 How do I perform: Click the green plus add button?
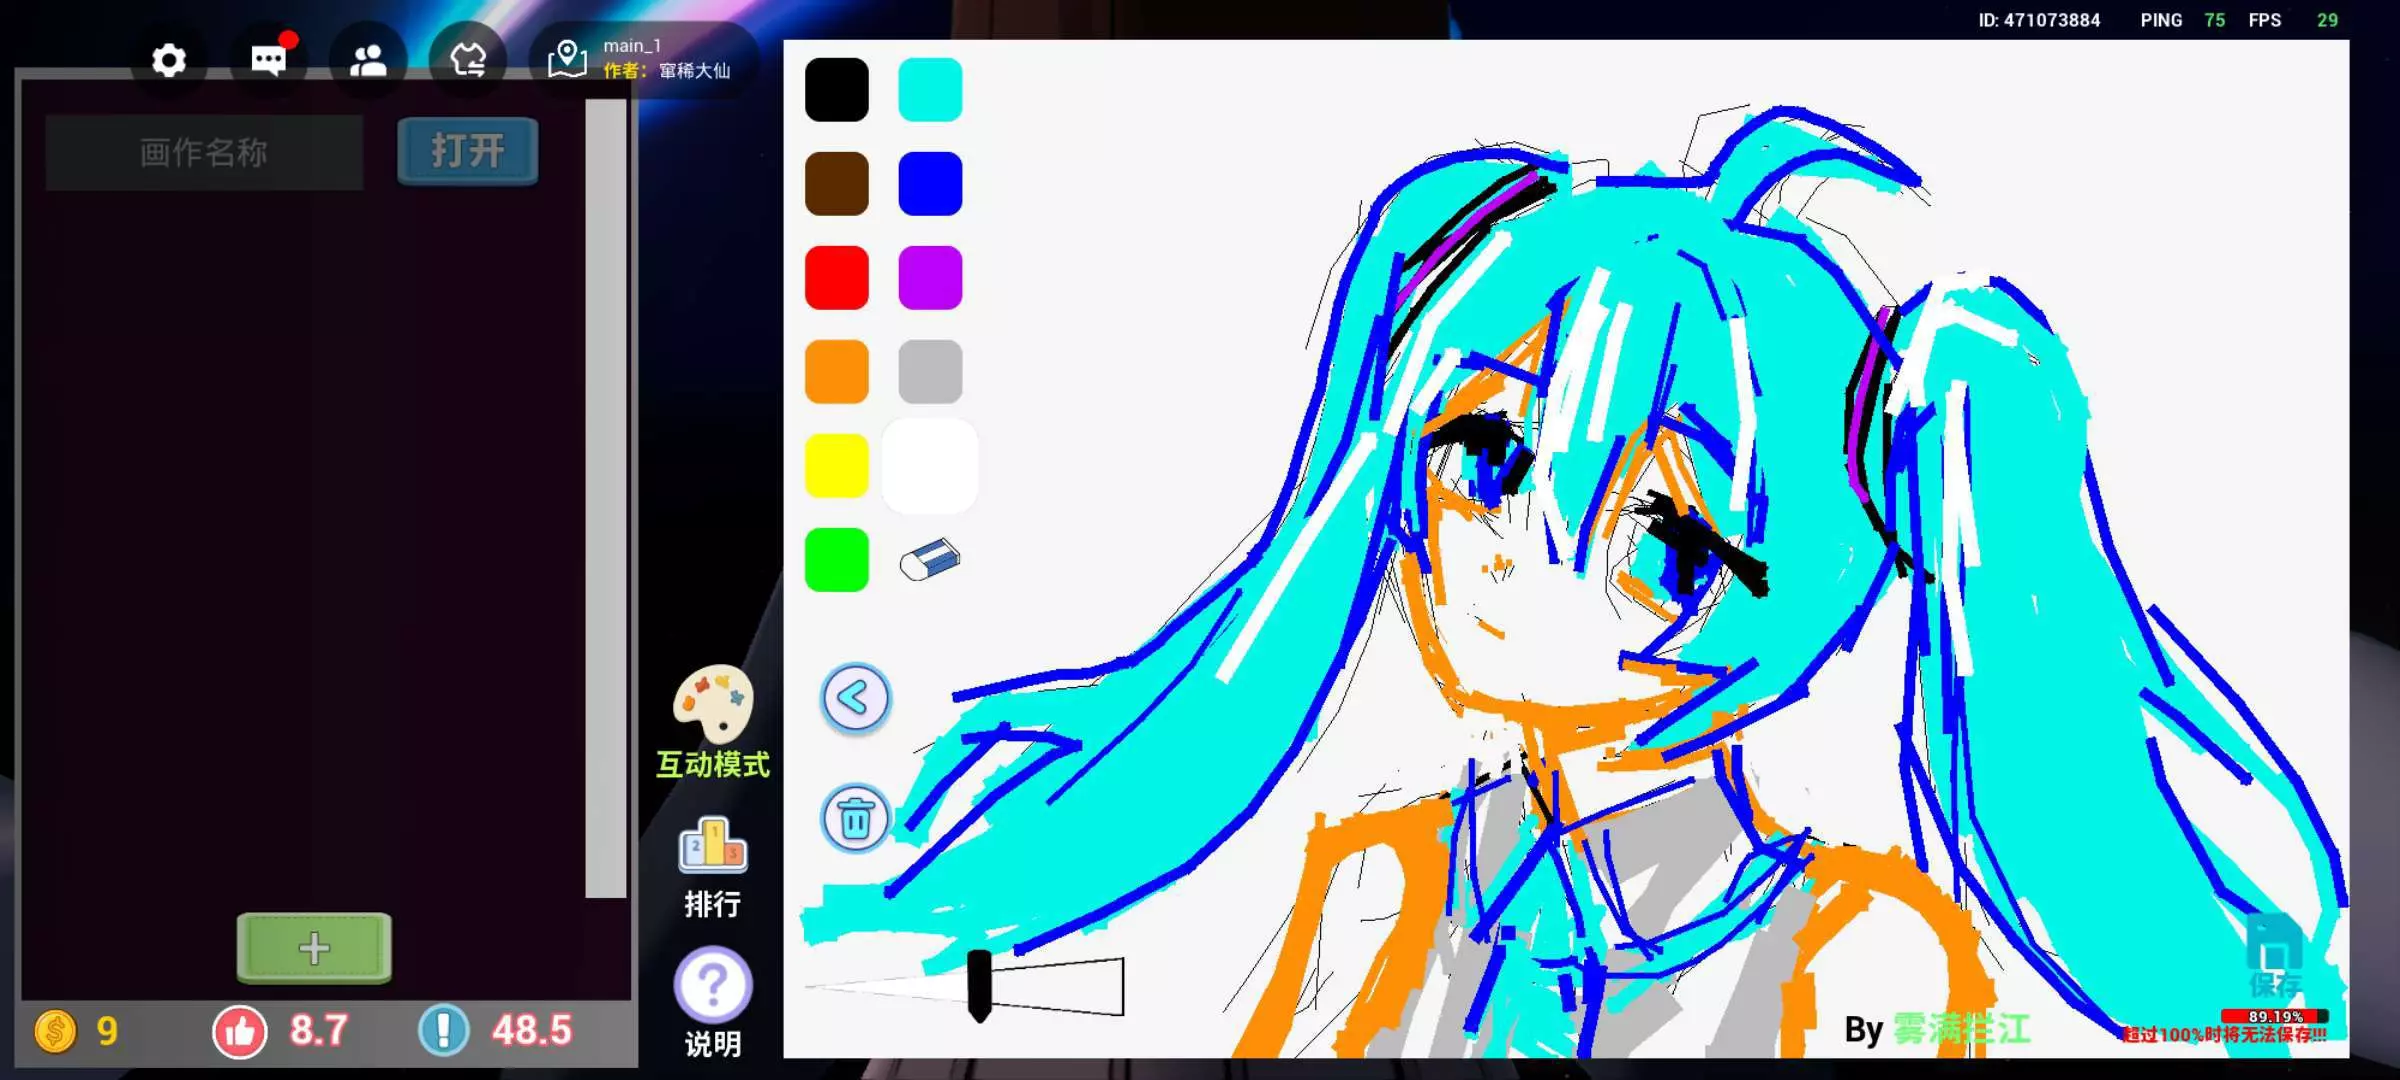pyautogui.click(x=314, y=947)
